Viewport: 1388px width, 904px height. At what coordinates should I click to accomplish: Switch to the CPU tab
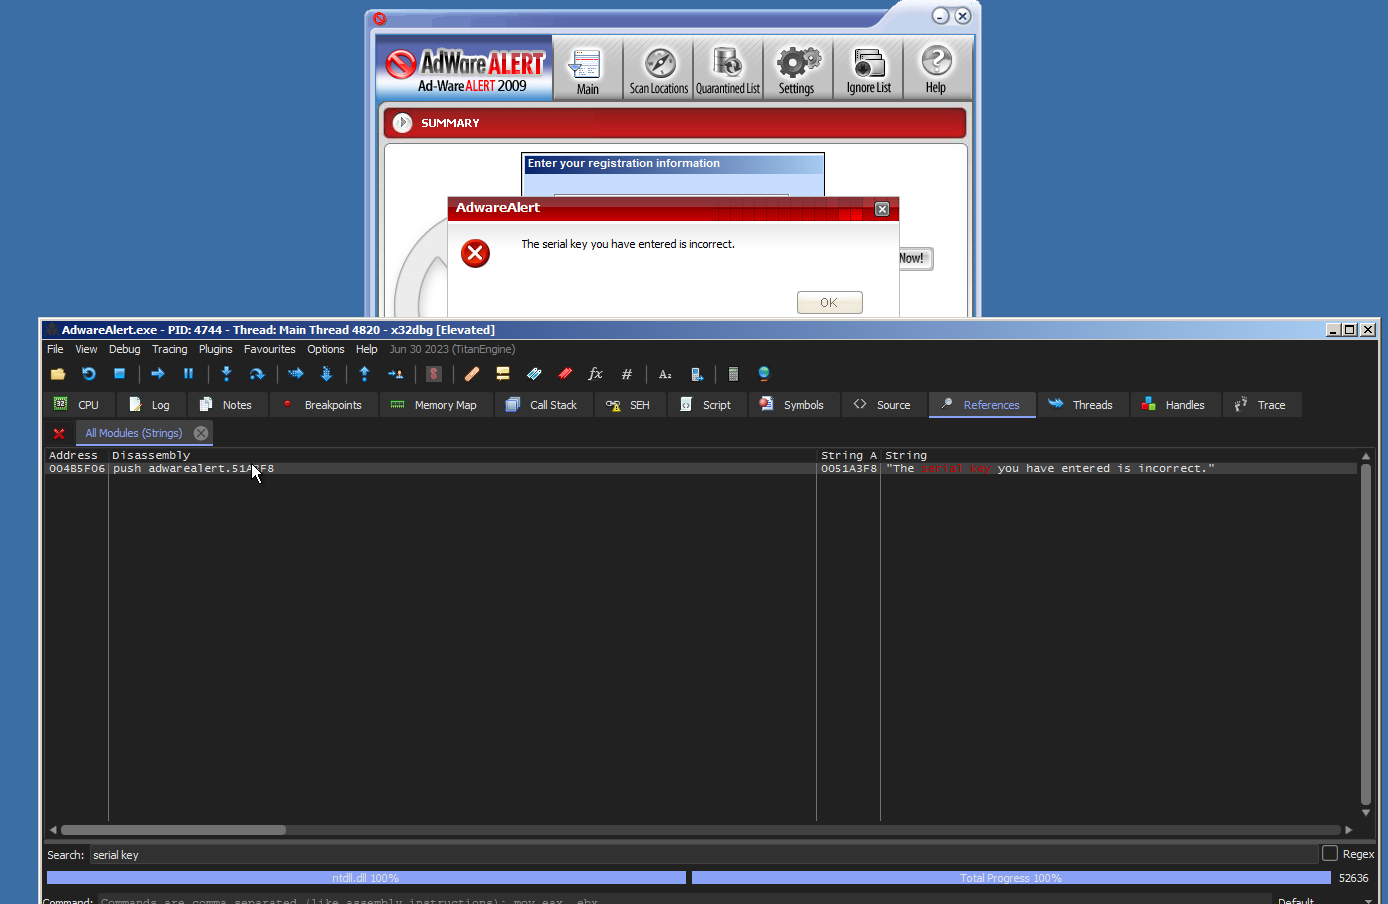tap(78, 405)
